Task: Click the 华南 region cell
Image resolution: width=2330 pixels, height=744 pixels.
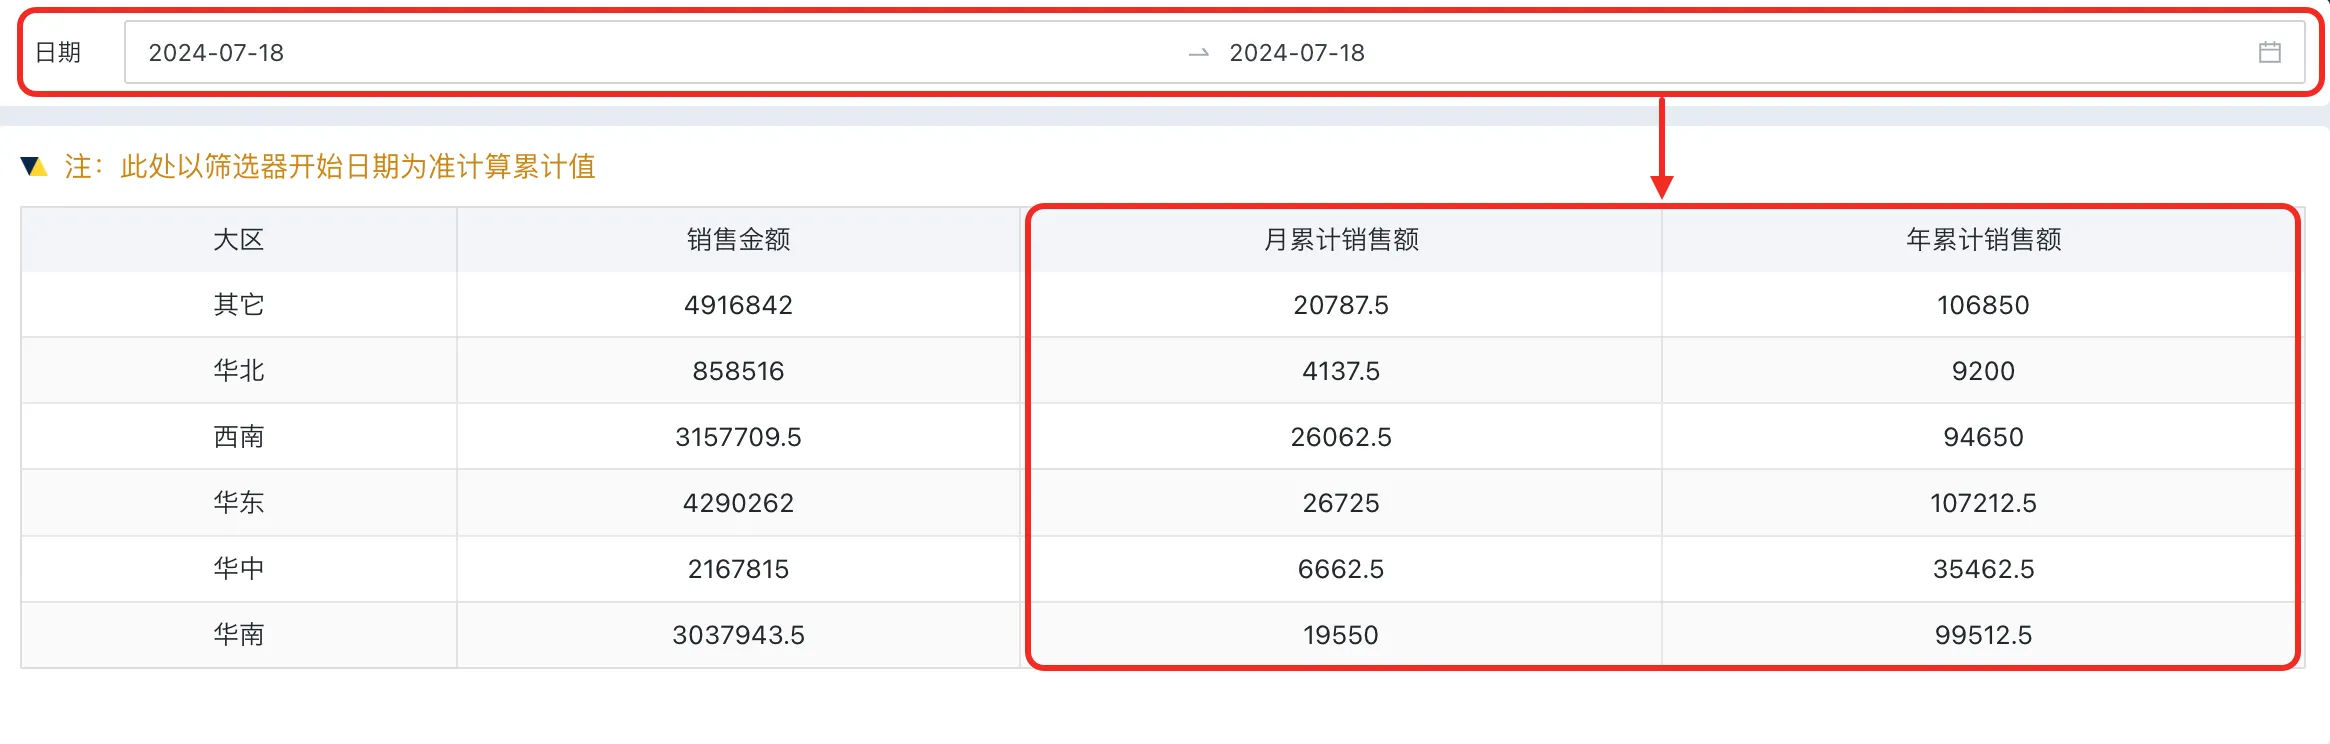Action: [x=239, y=635]
